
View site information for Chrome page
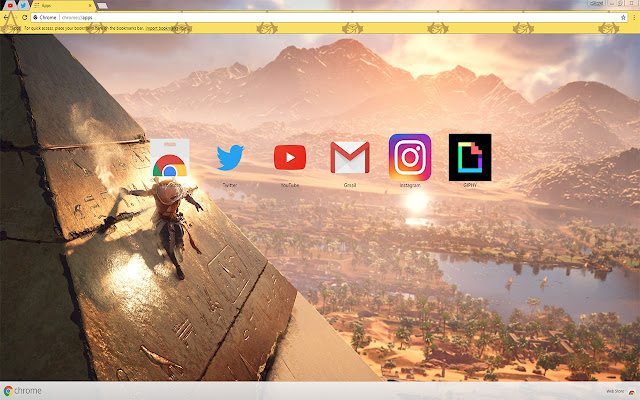click(45, 17)
